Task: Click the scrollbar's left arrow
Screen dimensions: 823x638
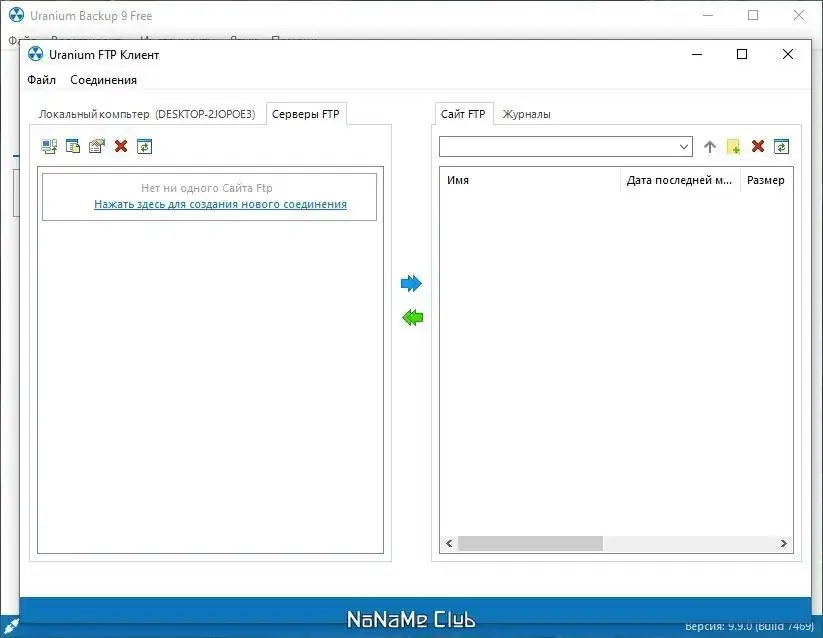Action: (x=449, y=544)
